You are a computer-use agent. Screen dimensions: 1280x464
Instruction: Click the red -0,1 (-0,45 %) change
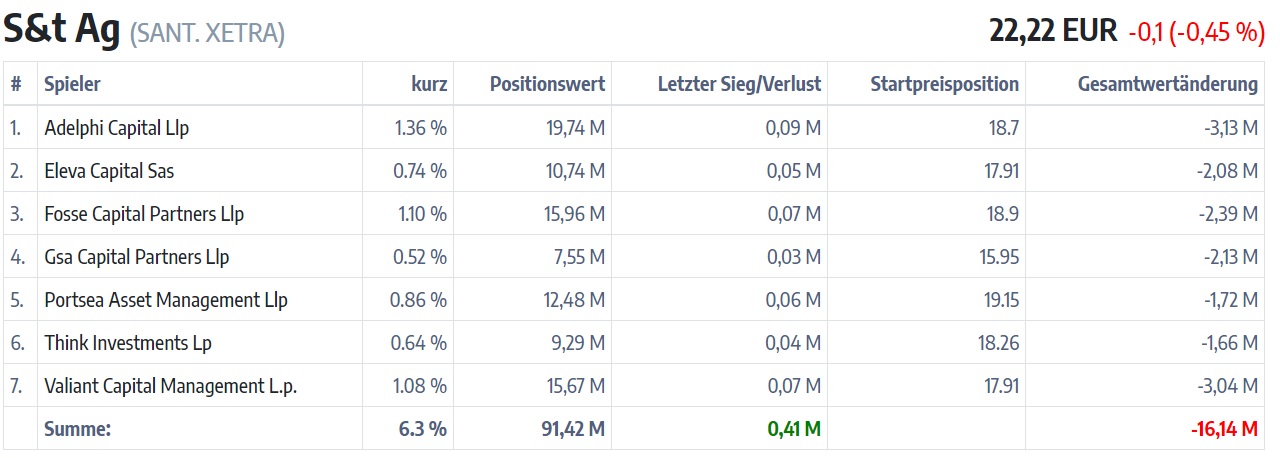[1196, 32]
